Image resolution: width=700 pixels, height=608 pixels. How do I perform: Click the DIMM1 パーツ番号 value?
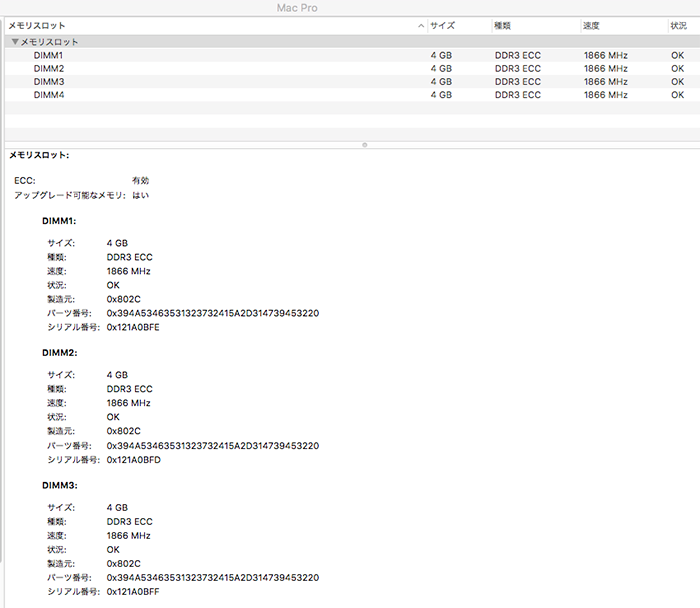click(213, 313)
